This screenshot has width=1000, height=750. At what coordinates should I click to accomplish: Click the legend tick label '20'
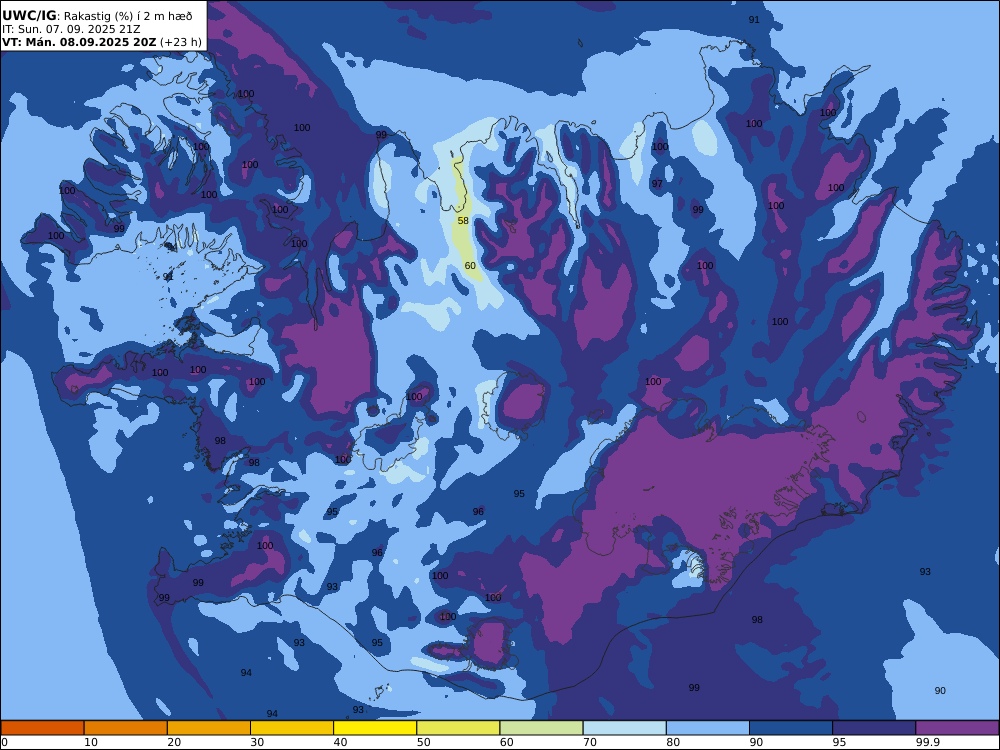click(x=175, y=742)
